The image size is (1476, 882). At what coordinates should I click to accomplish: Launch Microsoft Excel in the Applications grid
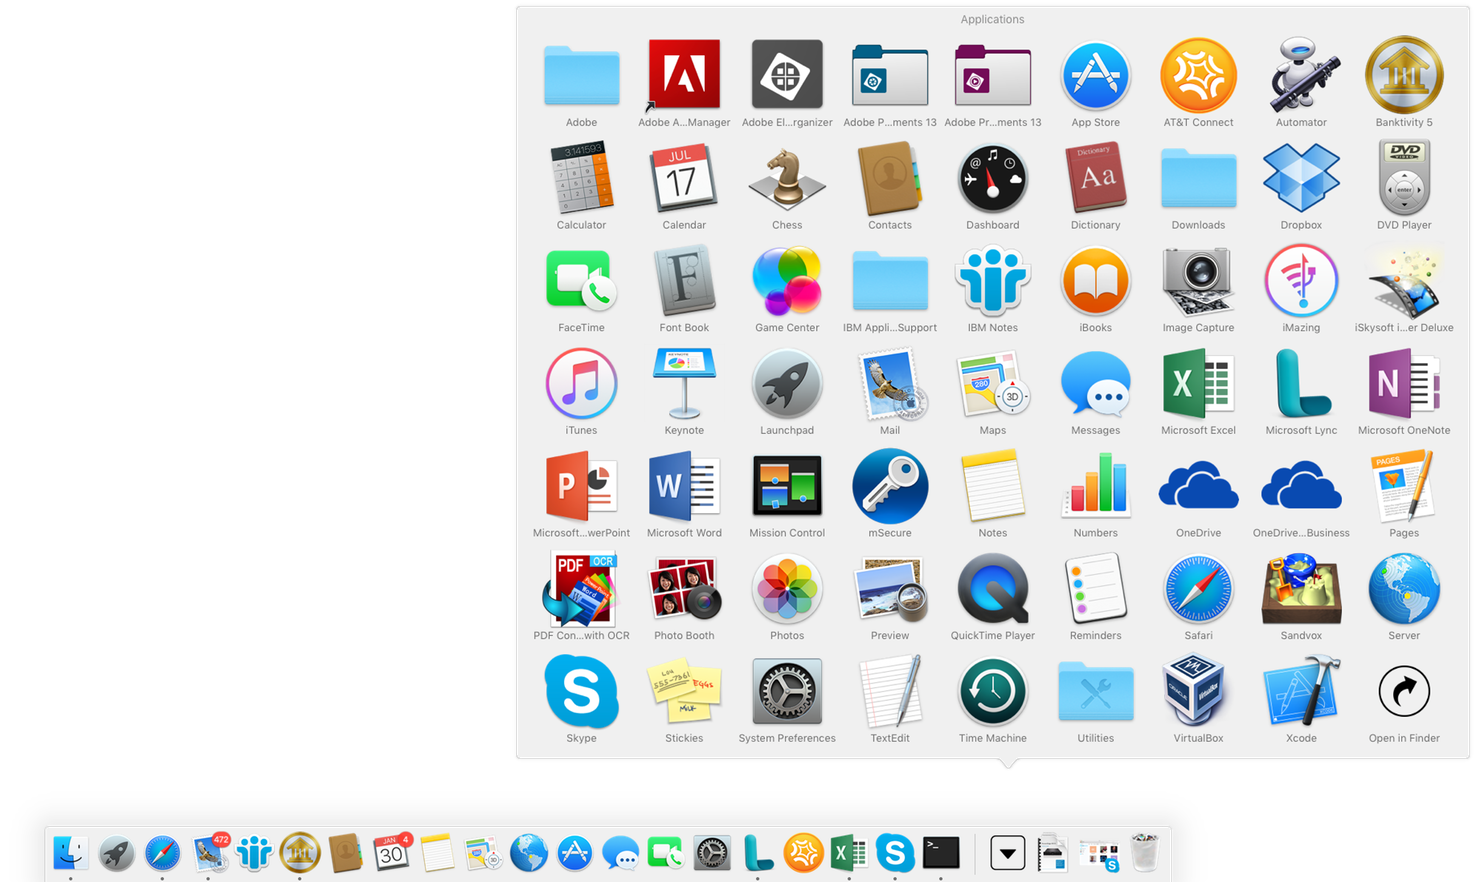click(x=1198, y=383)
